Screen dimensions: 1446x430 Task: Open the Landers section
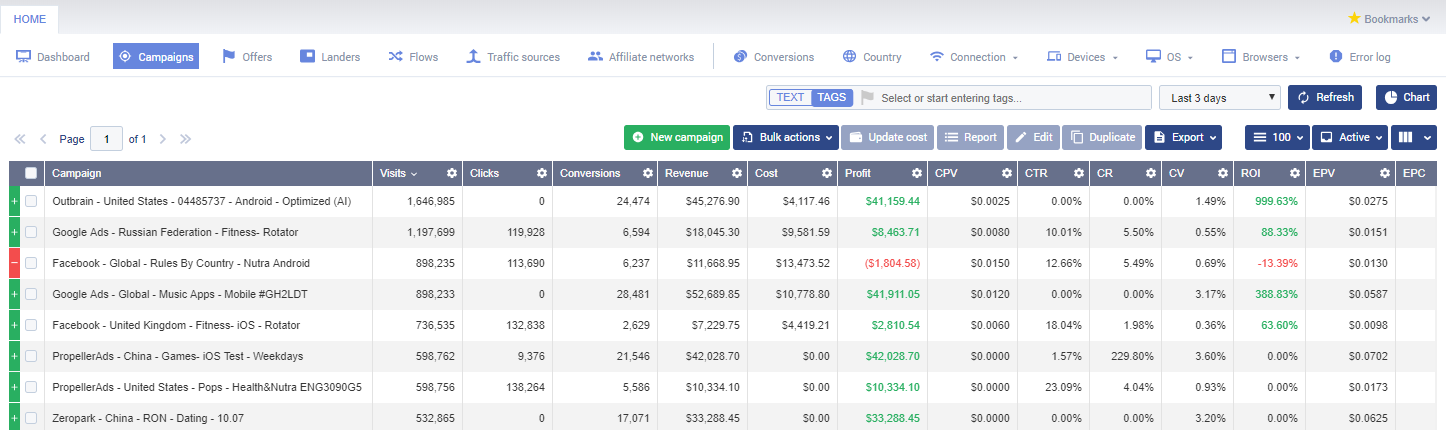330,57
